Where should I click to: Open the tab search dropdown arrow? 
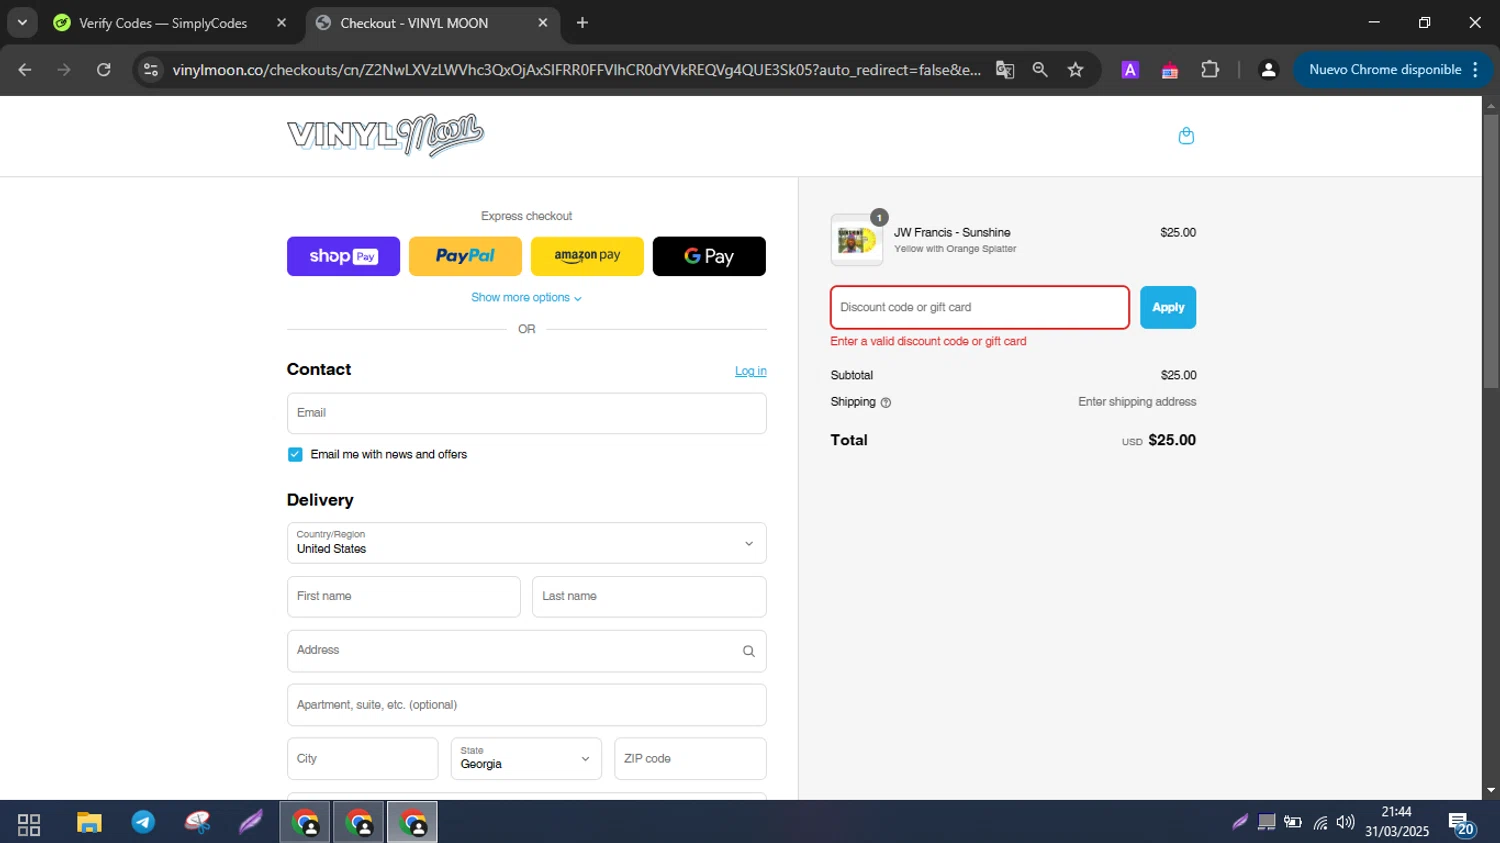tap(22, 23)
